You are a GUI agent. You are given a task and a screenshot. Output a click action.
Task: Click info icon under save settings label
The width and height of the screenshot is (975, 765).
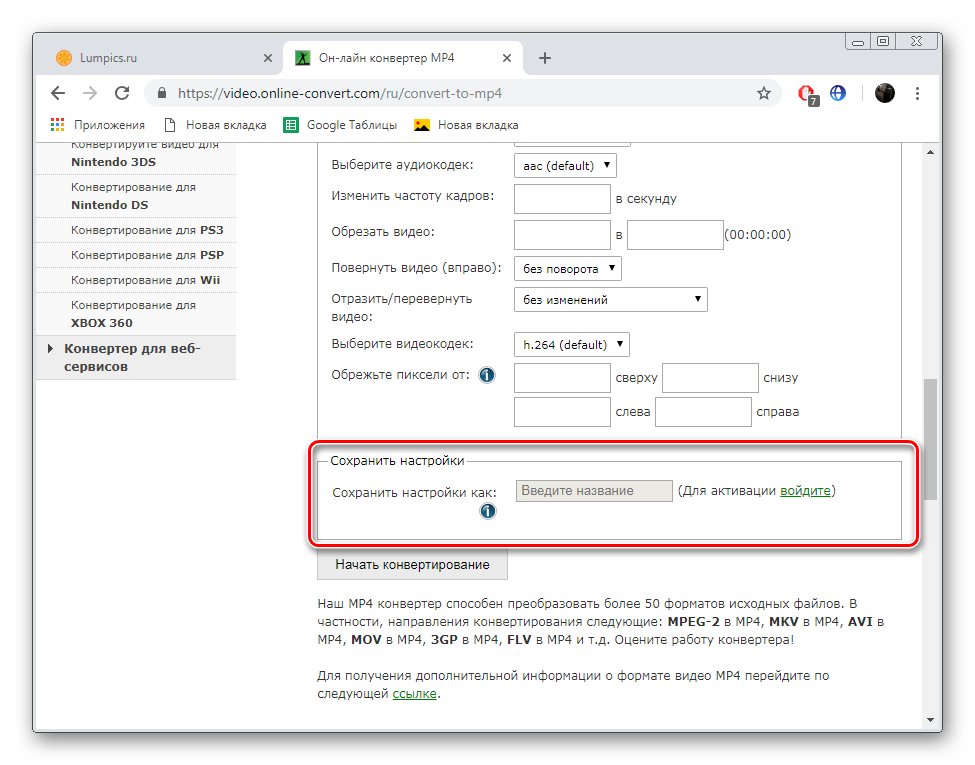point(488,511)
